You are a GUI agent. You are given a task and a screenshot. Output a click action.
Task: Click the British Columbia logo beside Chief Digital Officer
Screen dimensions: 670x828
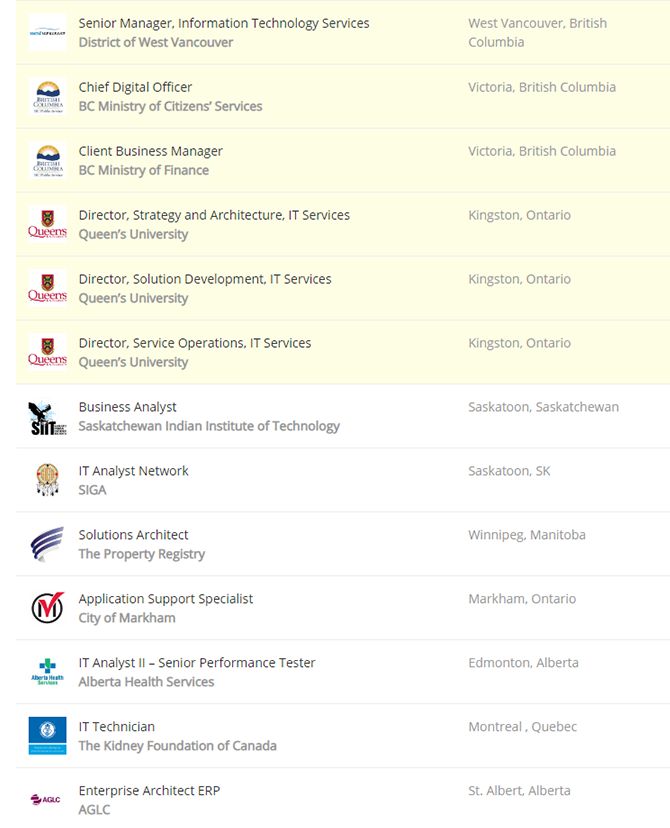47,96
